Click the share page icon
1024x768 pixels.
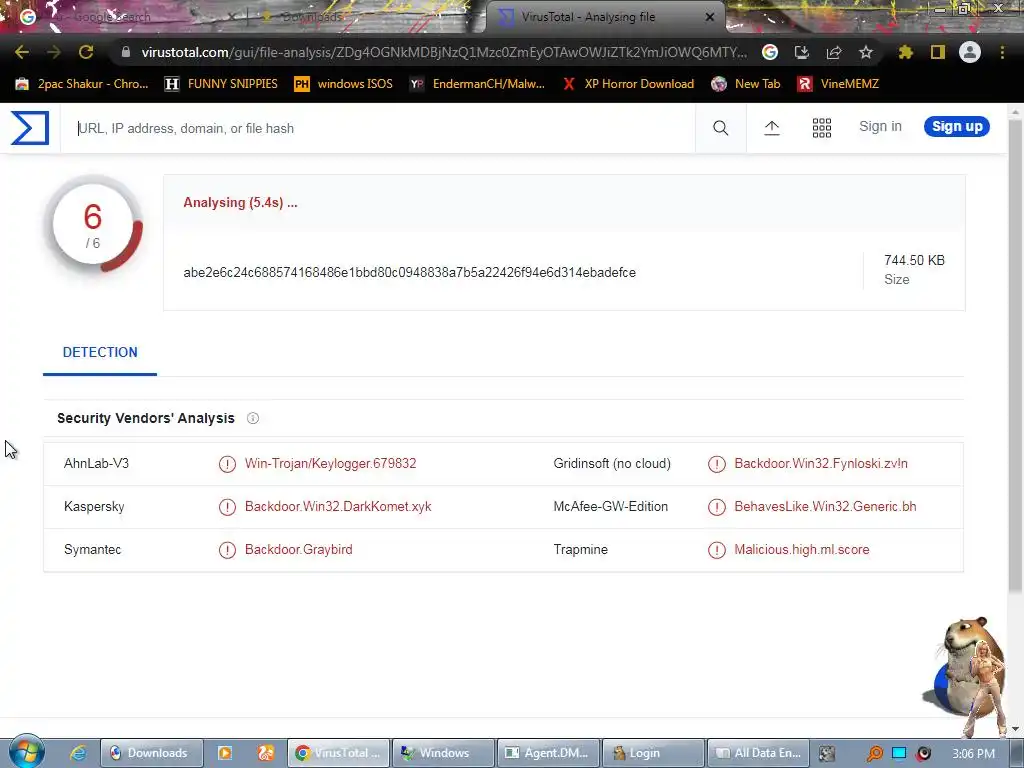[833, 52]
